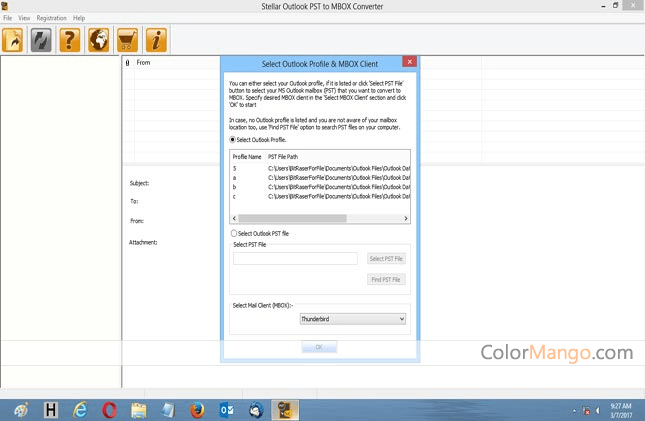Click the notepad document taskbar icon
Viewport: 645px width, 421px height.
click(168, 410)
